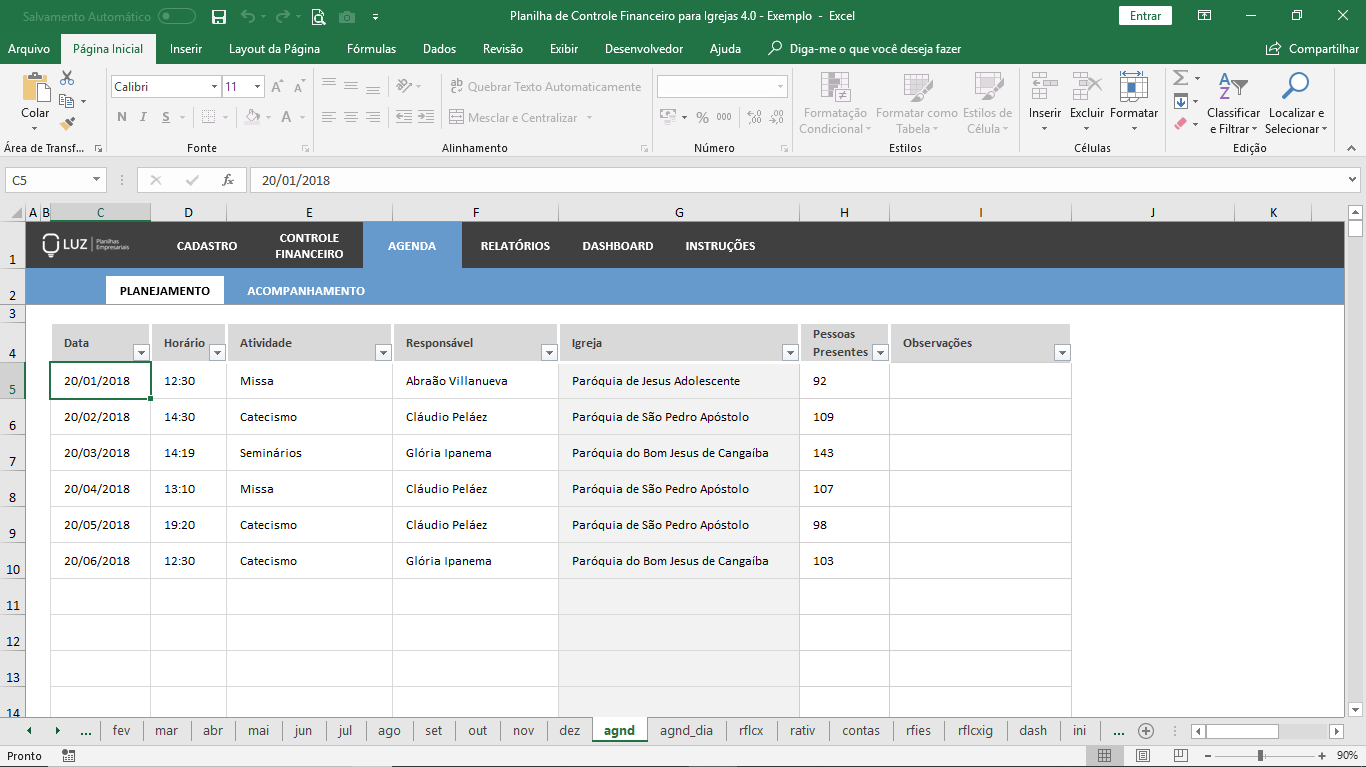The image size is (1366, 767).
Task: Click the Name Box showing C5
Action: [48, 180]
